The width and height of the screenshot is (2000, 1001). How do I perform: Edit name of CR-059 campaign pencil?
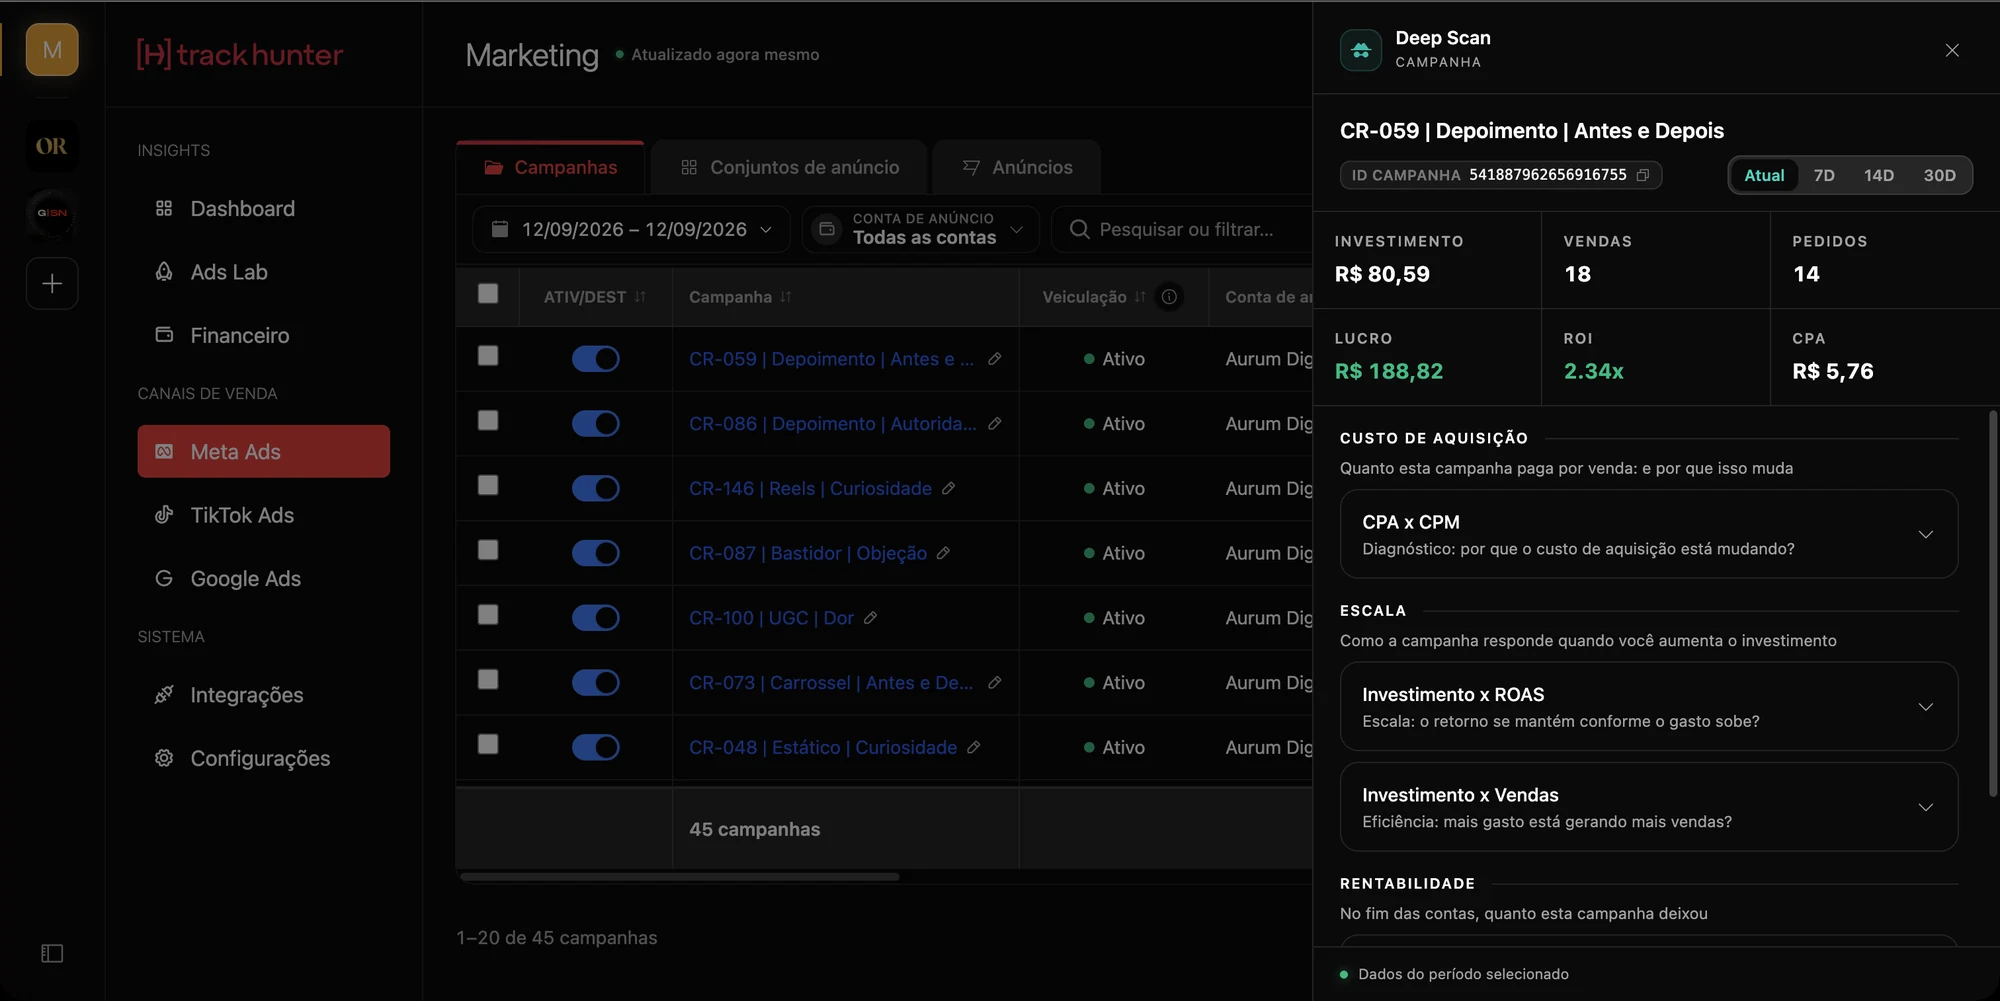click(x=995, y=359)
